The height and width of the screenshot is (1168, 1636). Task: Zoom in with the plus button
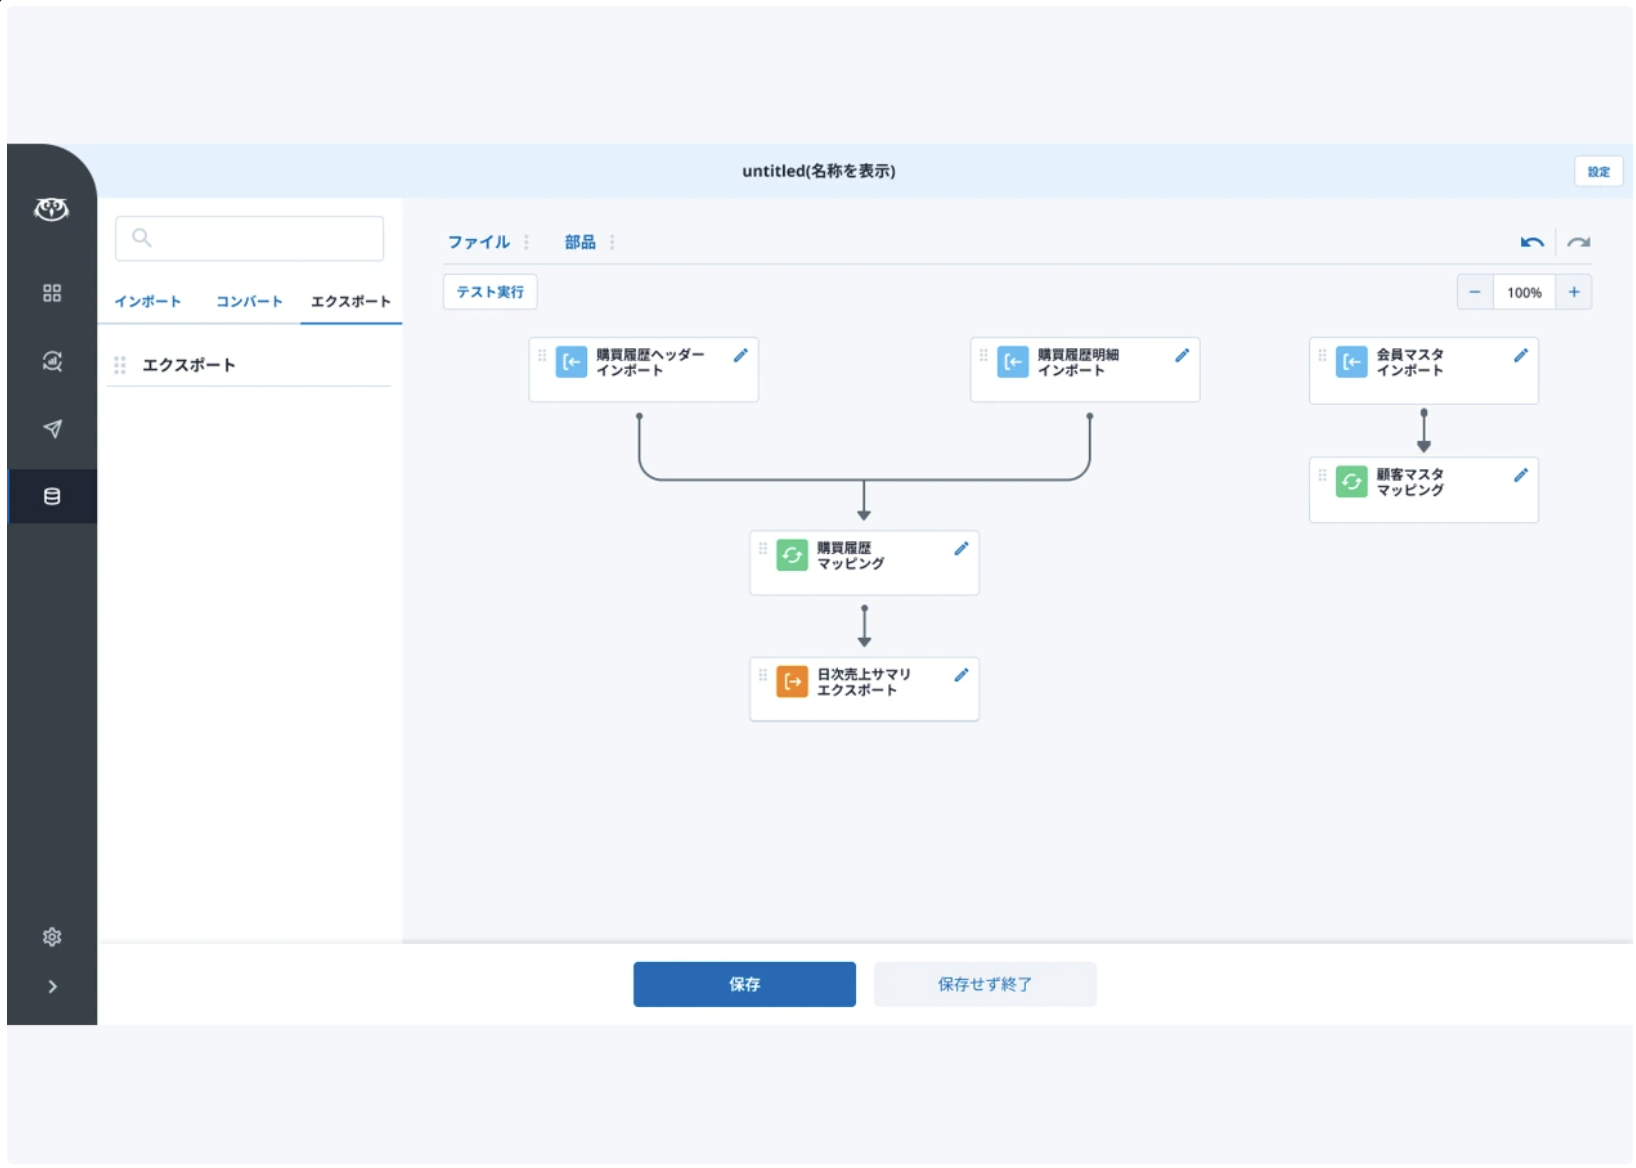1573,292
